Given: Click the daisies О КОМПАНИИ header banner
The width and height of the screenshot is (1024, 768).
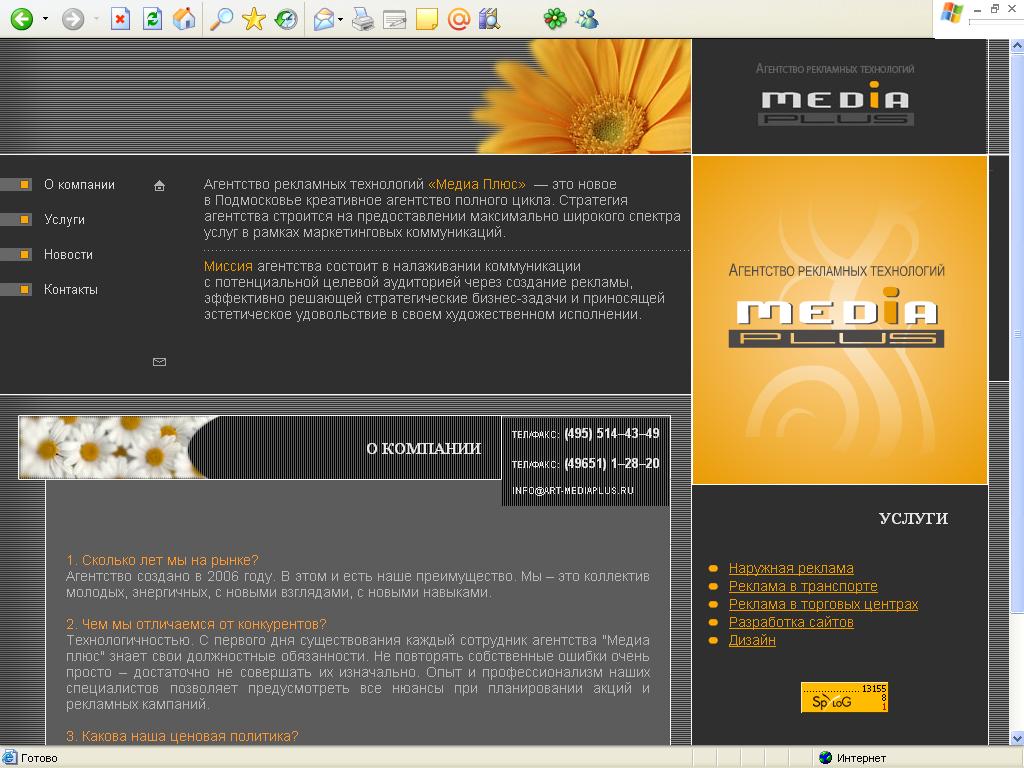Looking at the screenshot, I should 260,448.
